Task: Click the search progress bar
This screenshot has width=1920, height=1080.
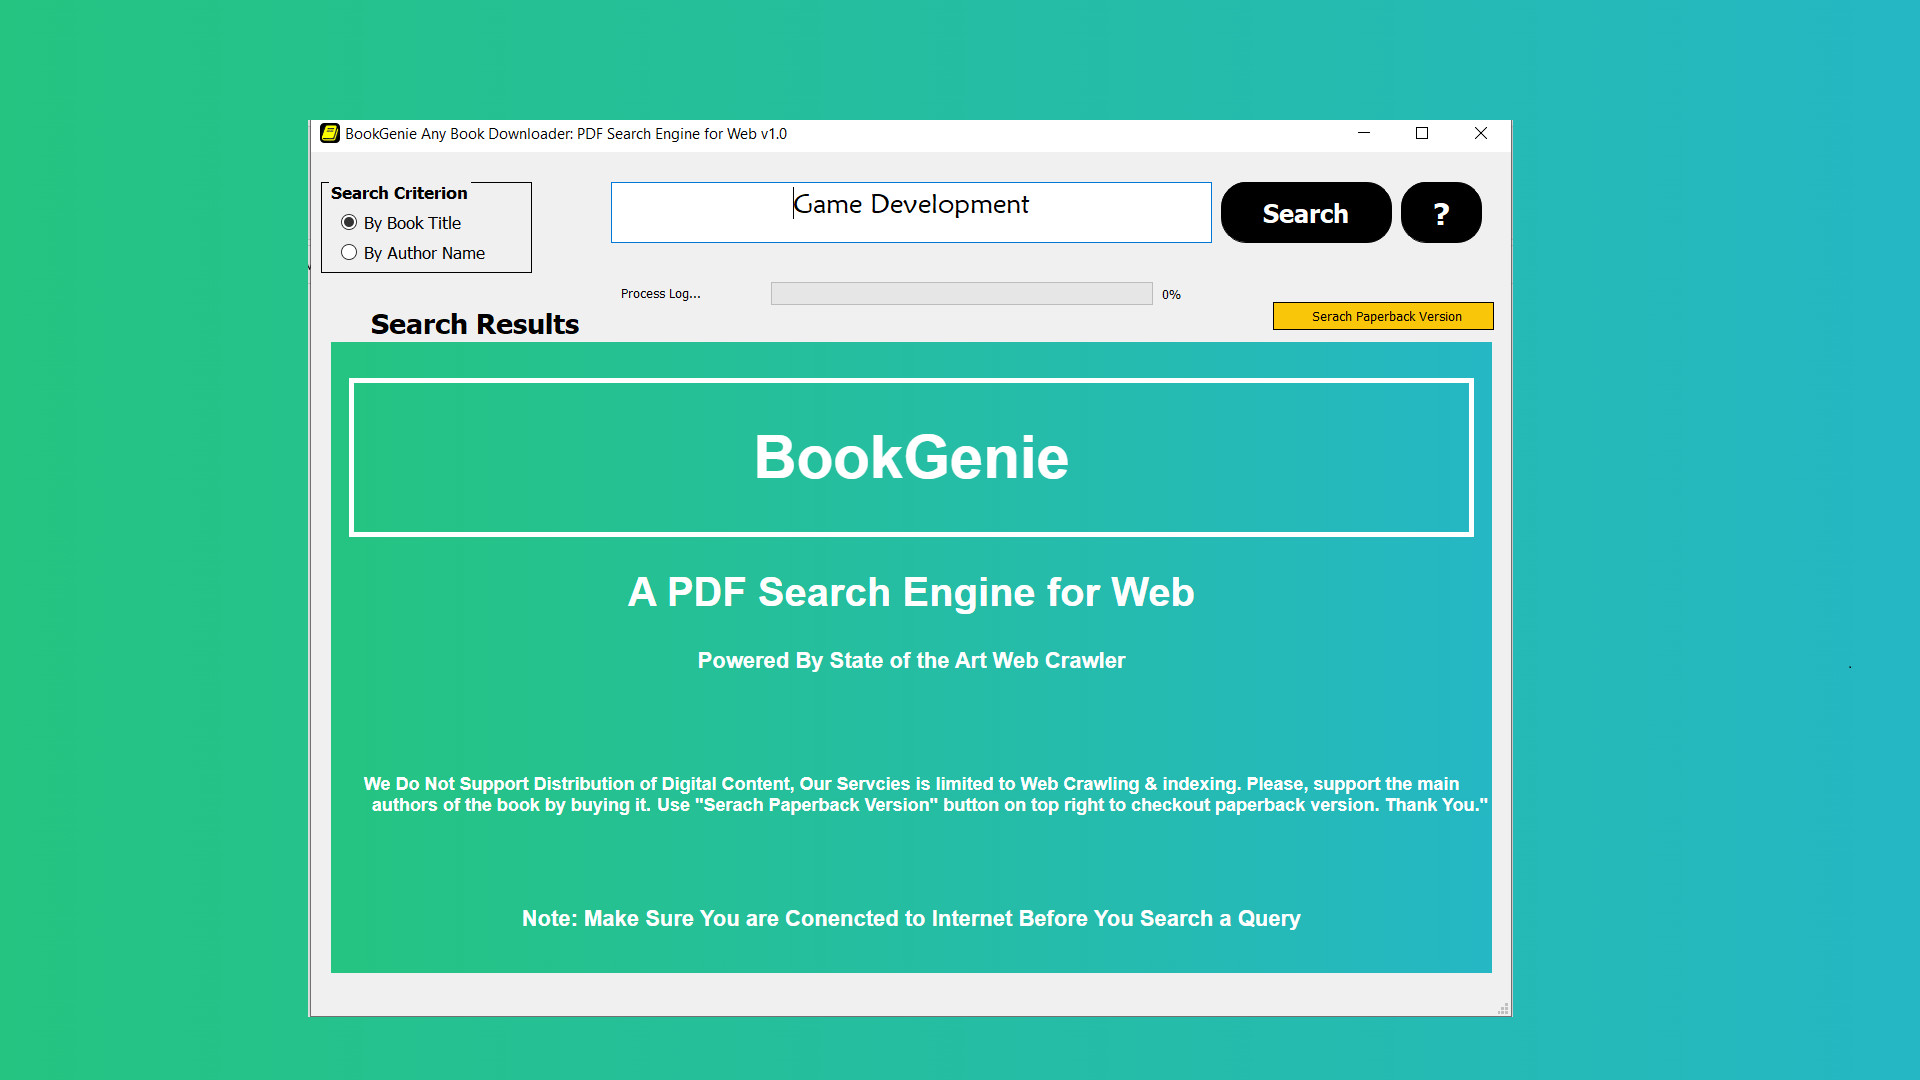Action: [x=961, y=293]
